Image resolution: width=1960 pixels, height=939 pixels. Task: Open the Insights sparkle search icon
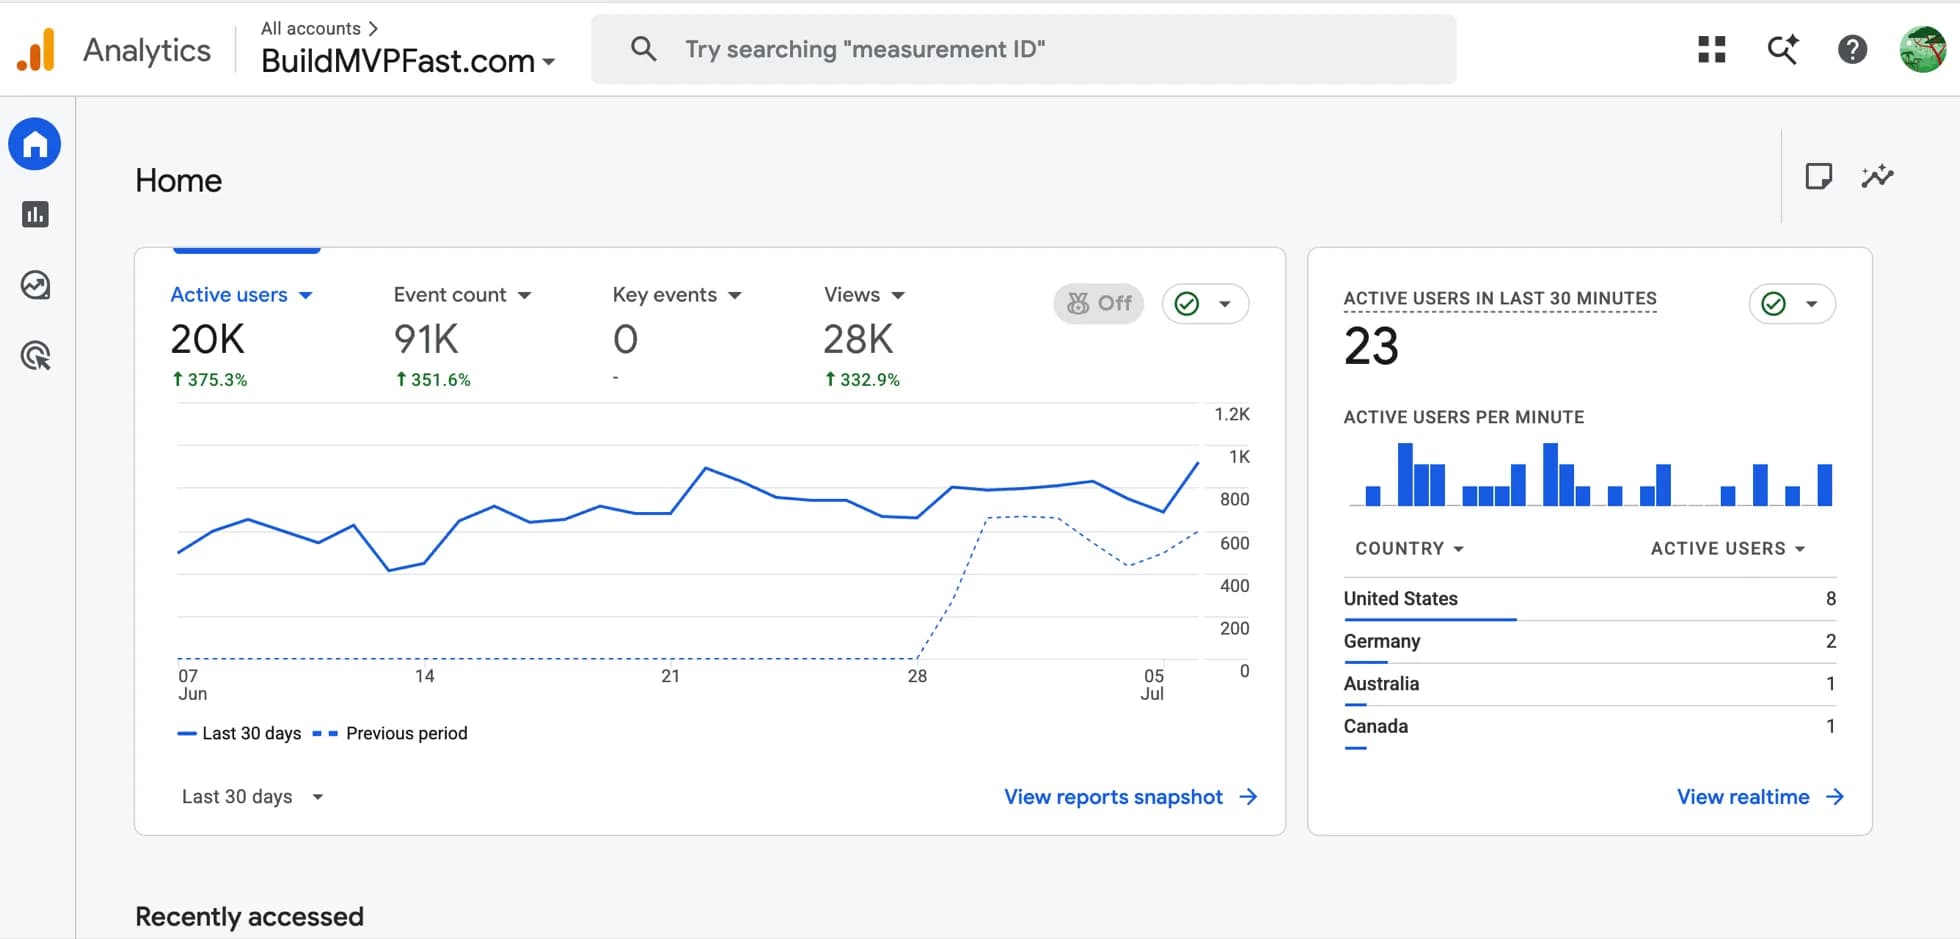click(1782, 49)
